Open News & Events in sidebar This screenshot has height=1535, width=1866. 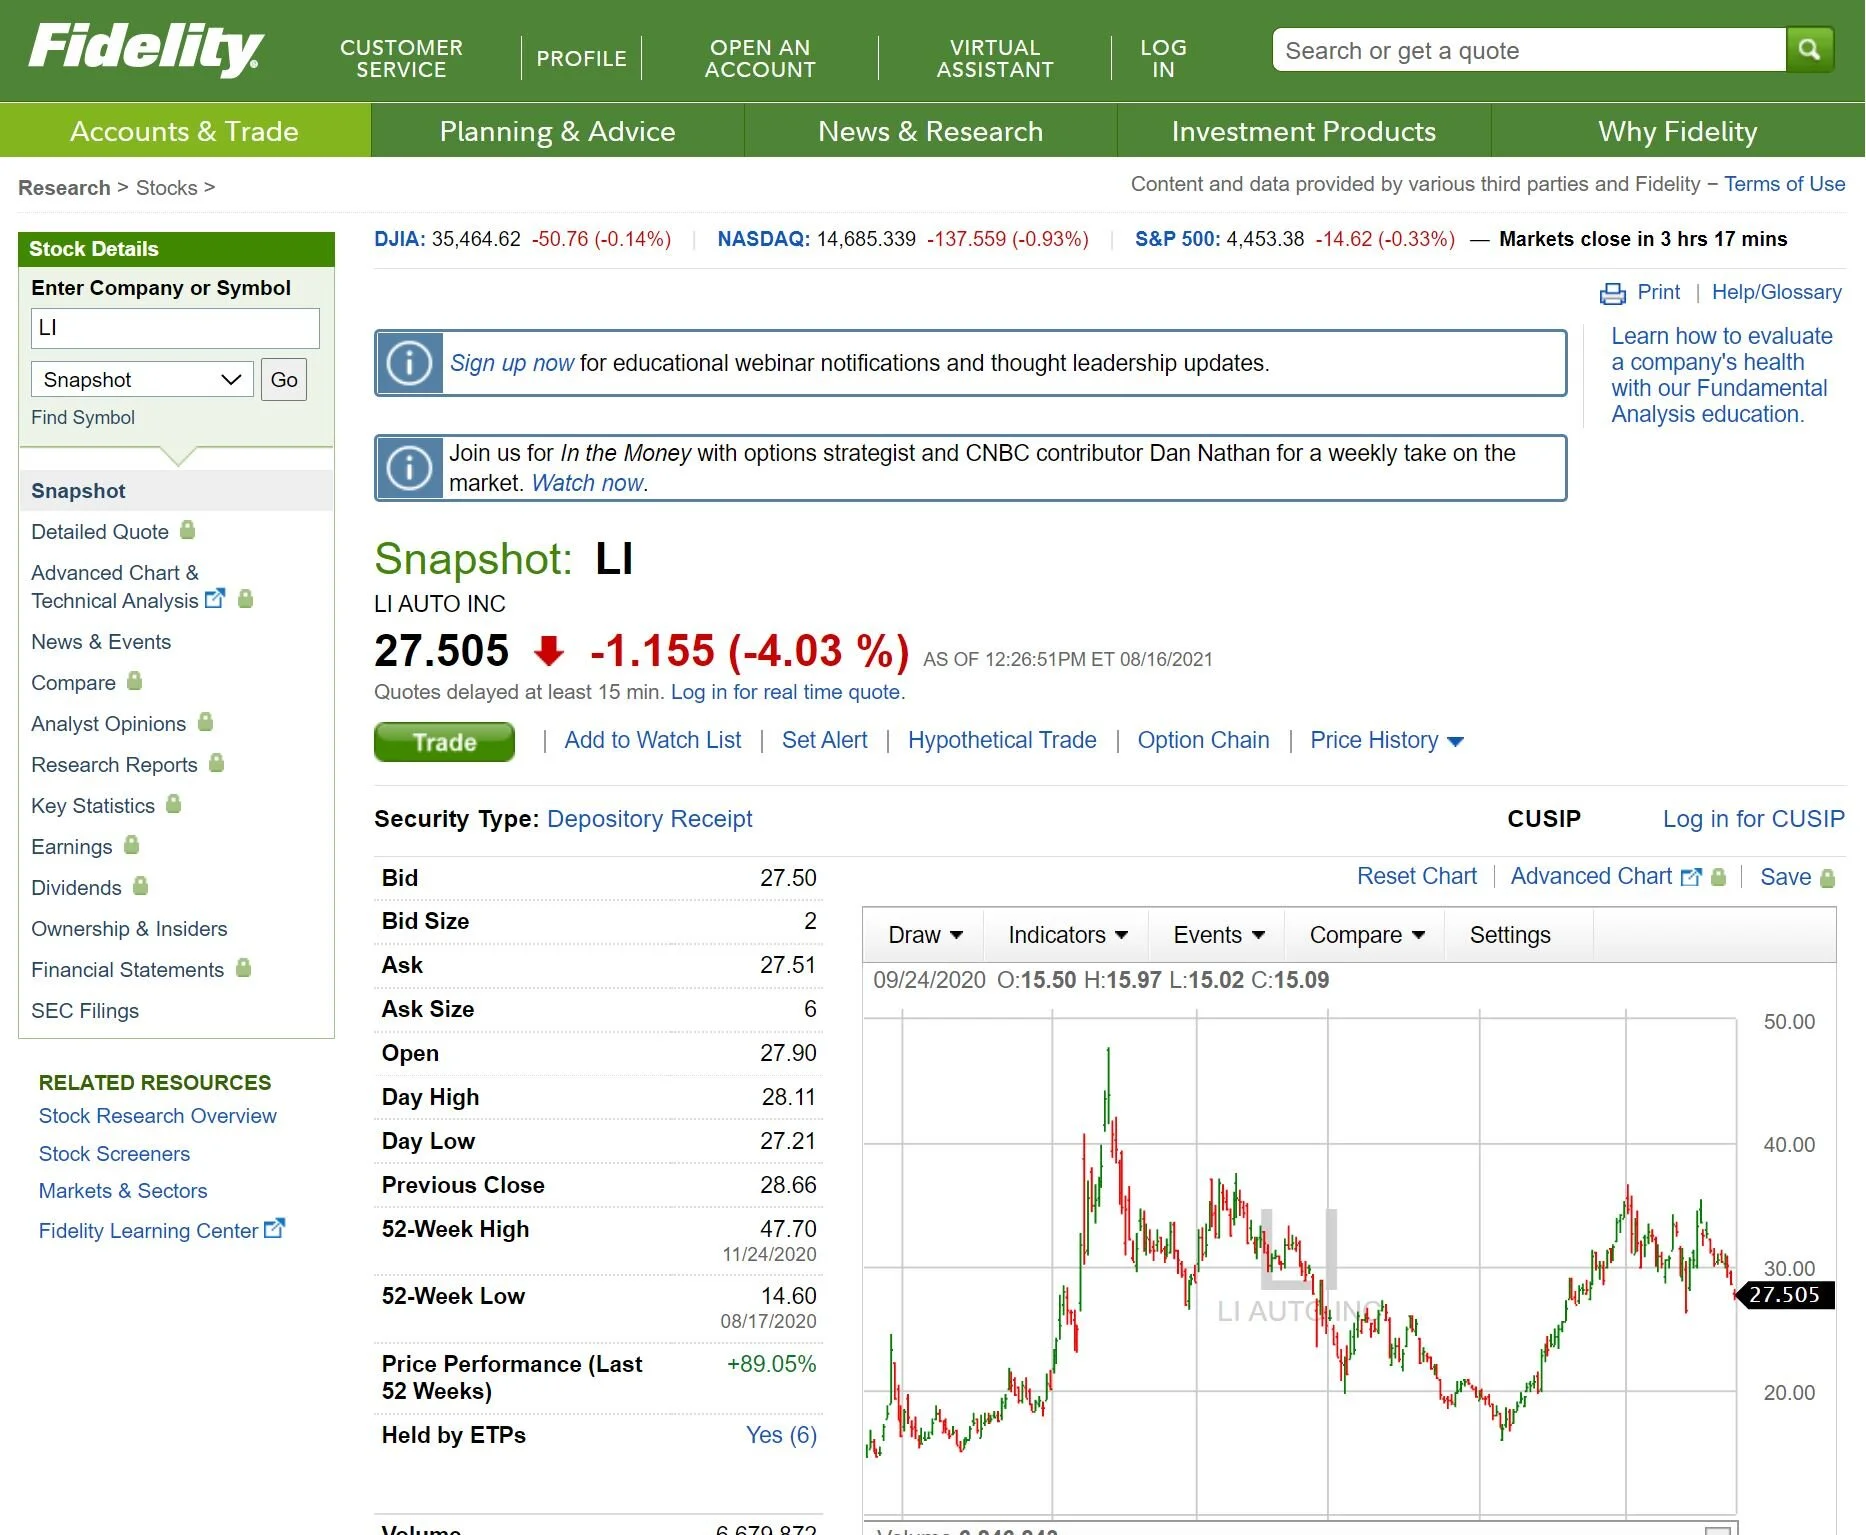tap(101, 642)
